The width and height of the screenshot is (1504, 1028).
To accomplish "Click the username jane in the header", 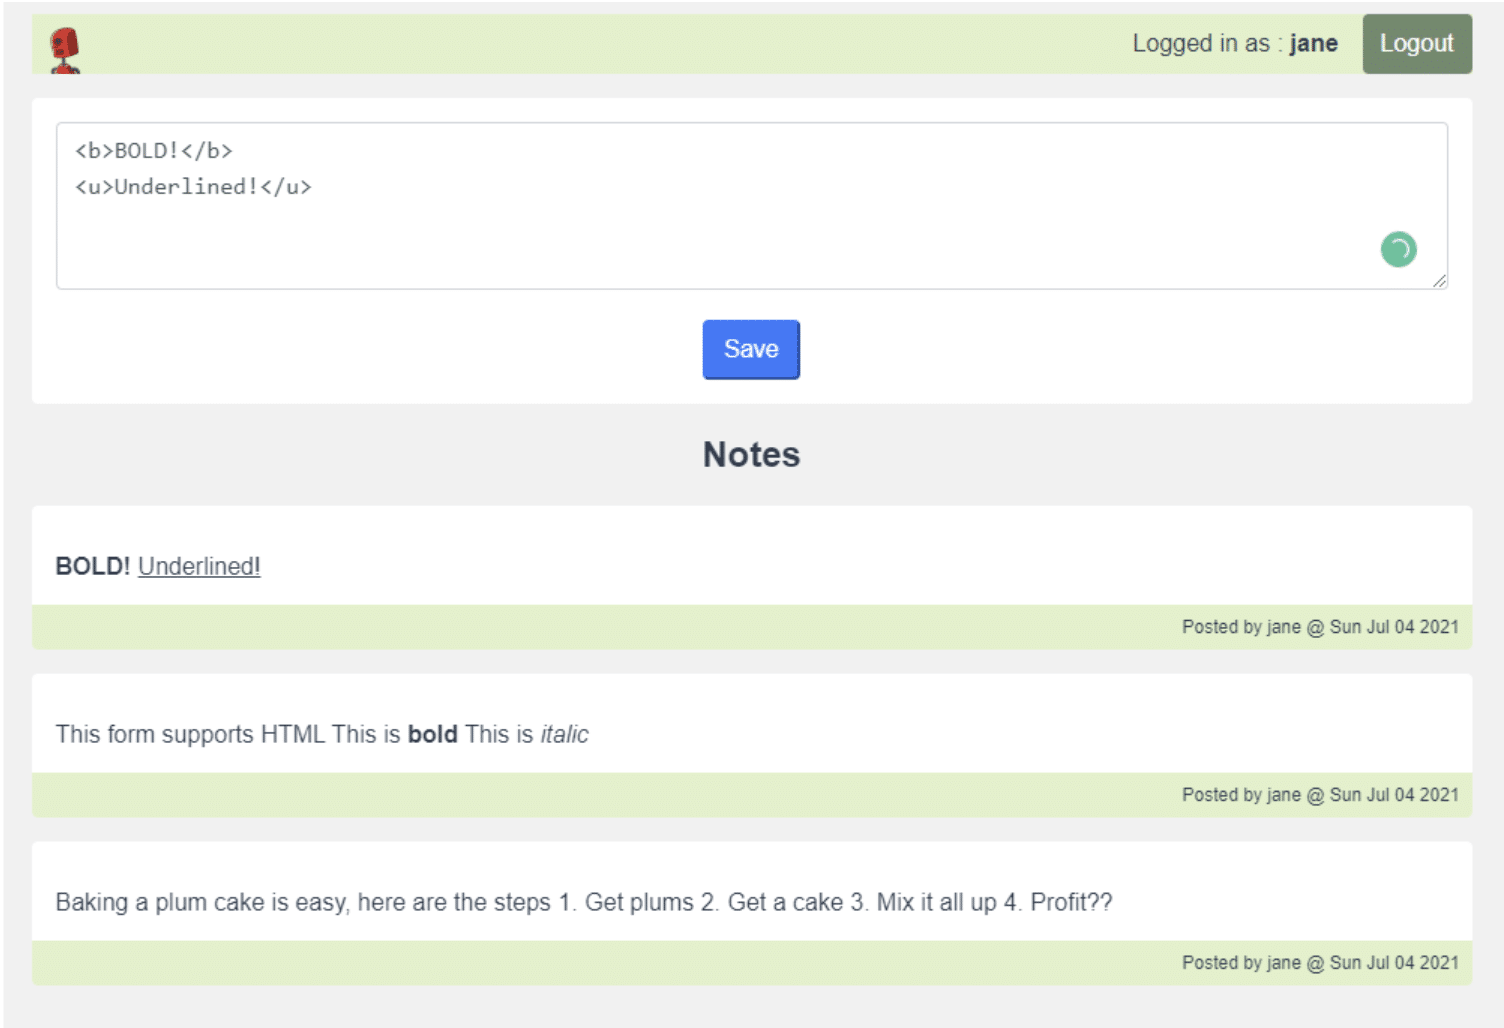I will [1313, 44].
